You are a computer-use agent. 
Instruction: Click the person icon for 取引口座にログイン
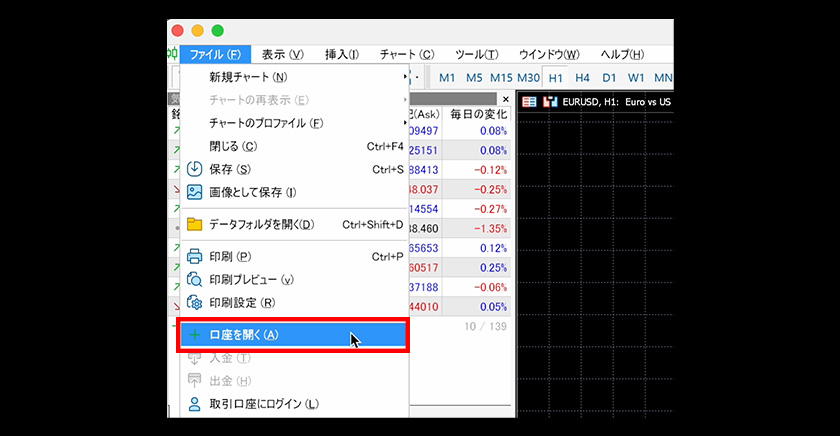click(x=195, y=404)
